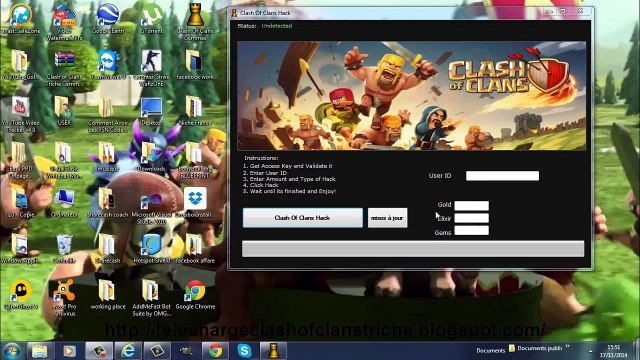Open the facebook affare folder
The width and height of the screenshot is (640, 360).
195,249
